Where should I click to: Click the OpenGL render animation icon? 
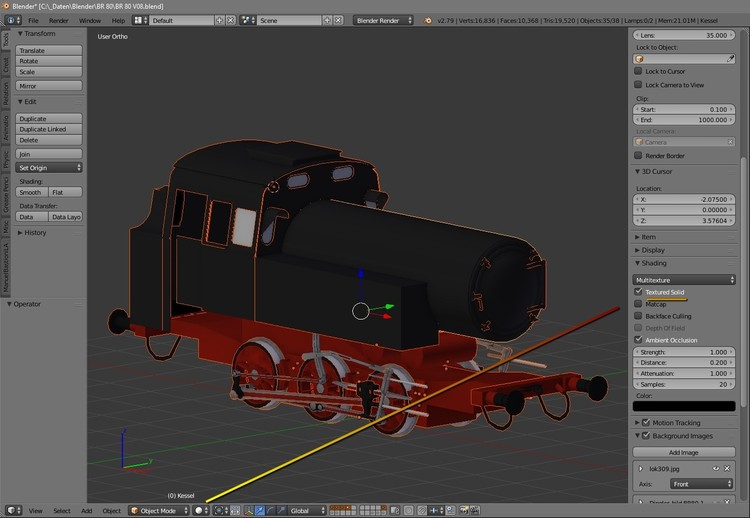pyautogui.click(x=475, y=510)
